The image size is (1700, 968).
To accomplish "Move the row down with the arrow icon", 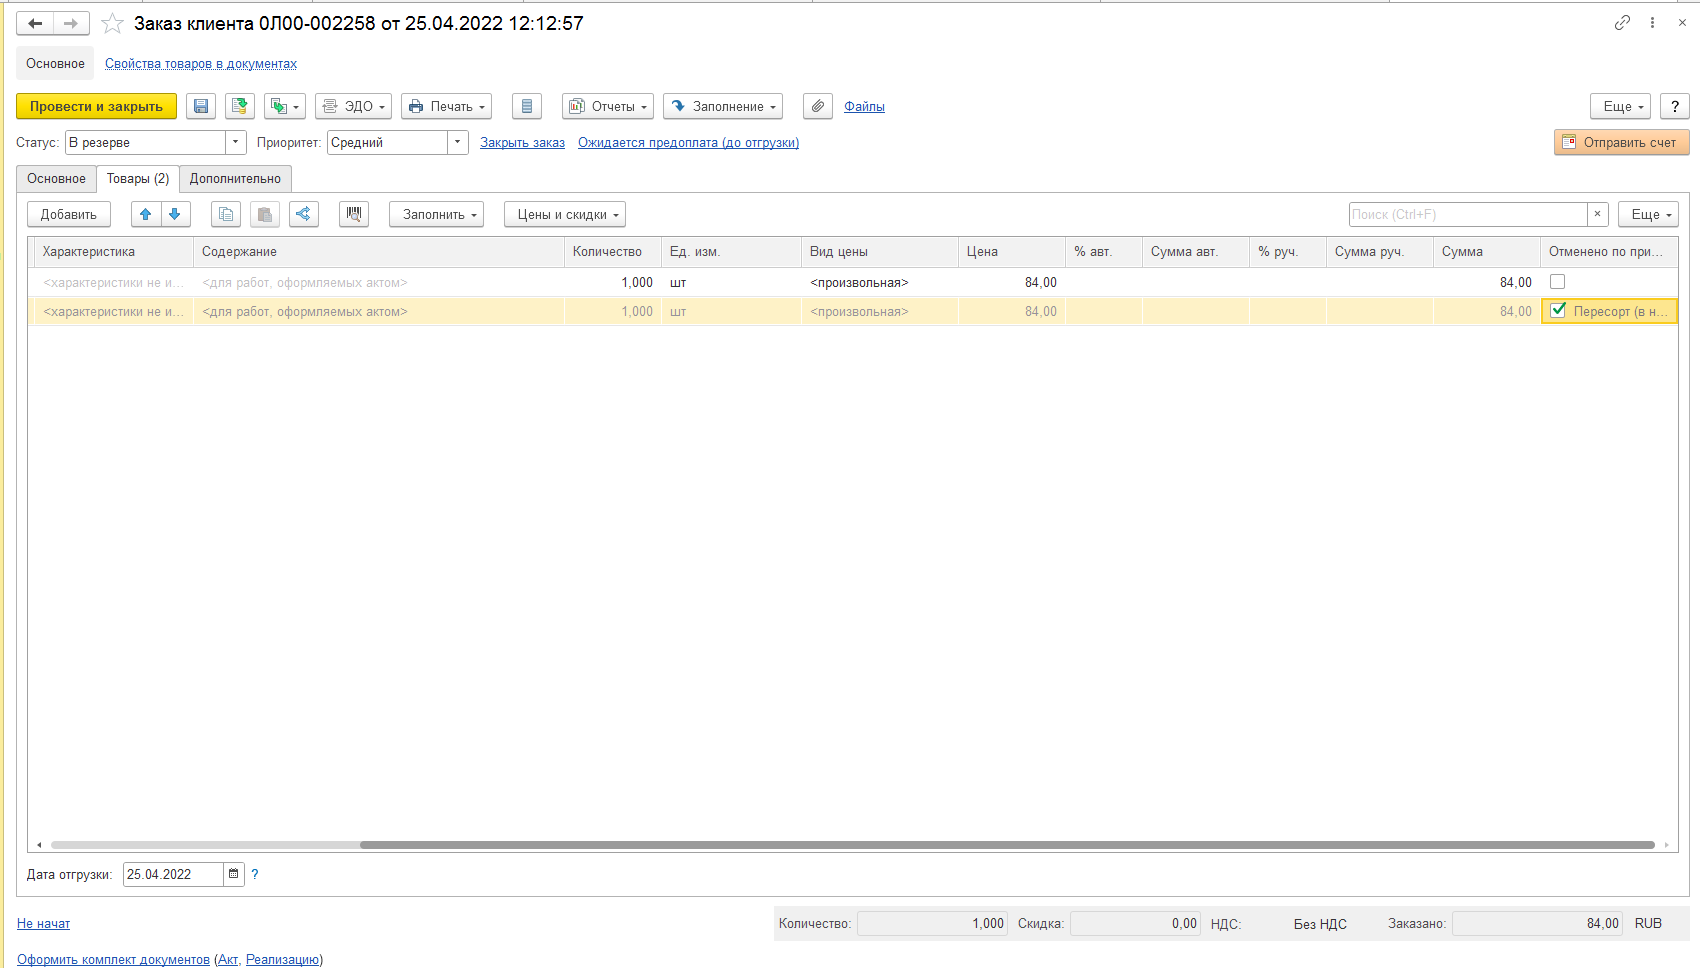I will pyautogui.click(x=175, y=215).
